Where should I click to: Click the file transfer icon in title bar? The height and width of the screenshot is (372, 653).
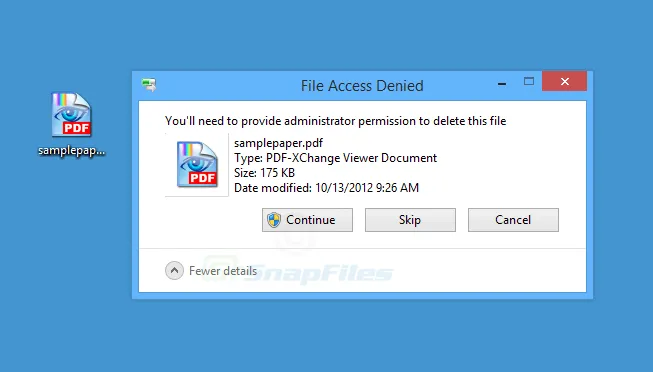pyautogui.click(x=149, y=85)
